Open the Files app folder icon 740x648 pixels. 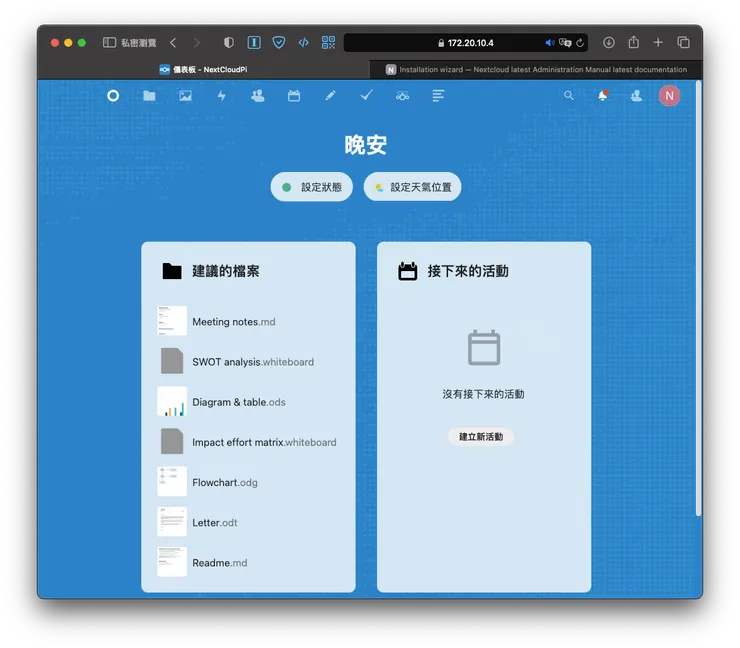tap(149, 96)
